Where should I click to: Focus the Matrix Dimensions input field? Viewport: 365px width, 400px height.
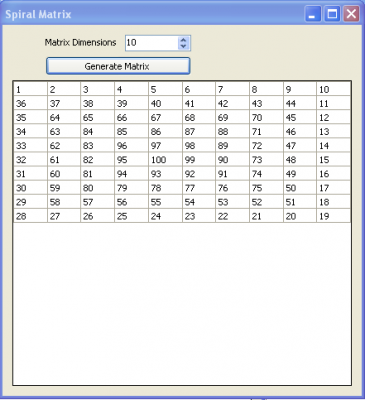[152, 43]
